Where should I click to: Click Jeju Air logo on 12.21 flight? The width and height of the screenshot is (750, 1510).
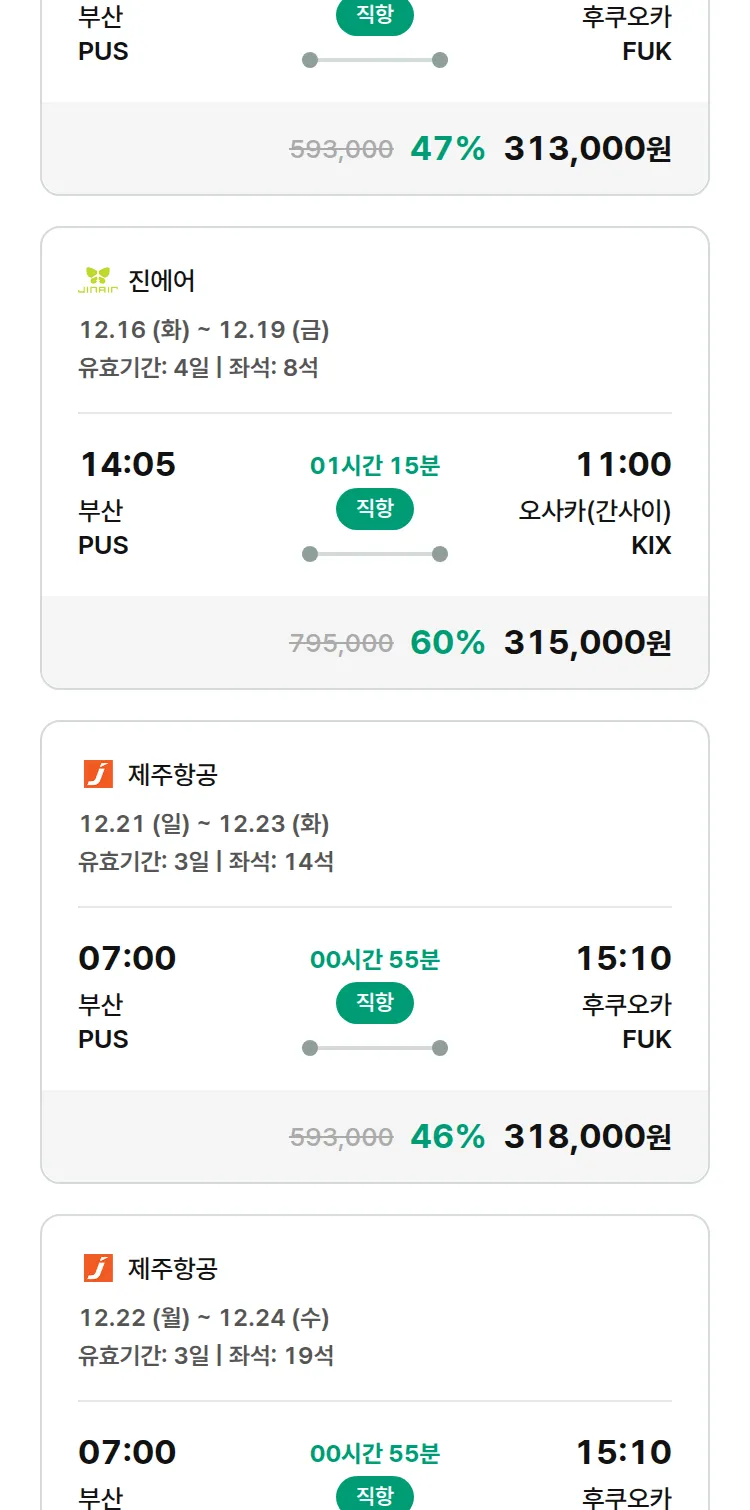(98, 774)
